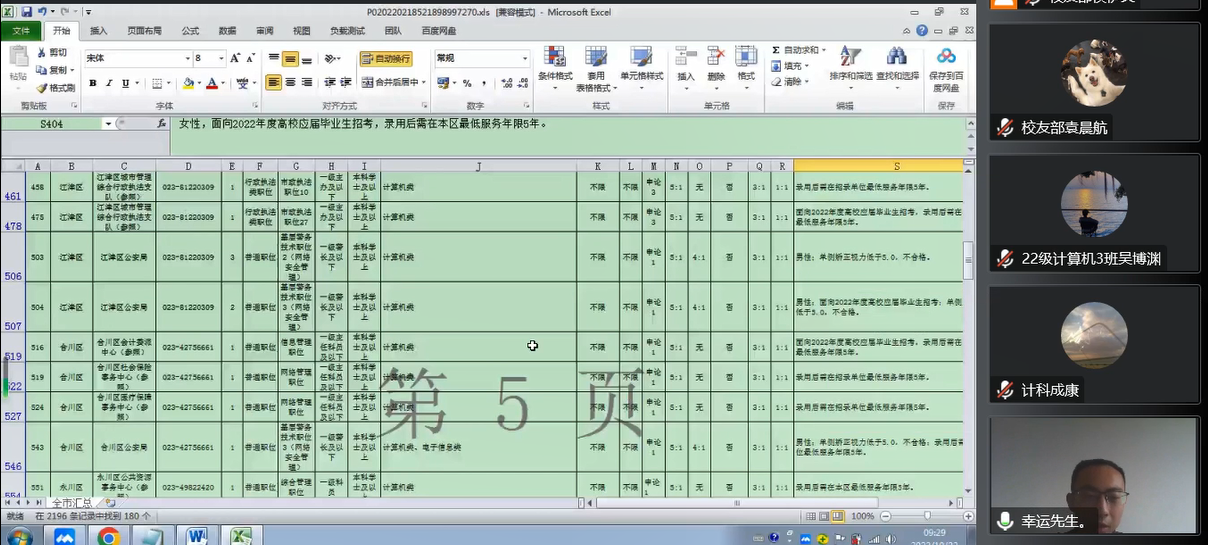Click the increase font size icon
This screenshot has width=1208, height=545.
(x=235, y=59)
